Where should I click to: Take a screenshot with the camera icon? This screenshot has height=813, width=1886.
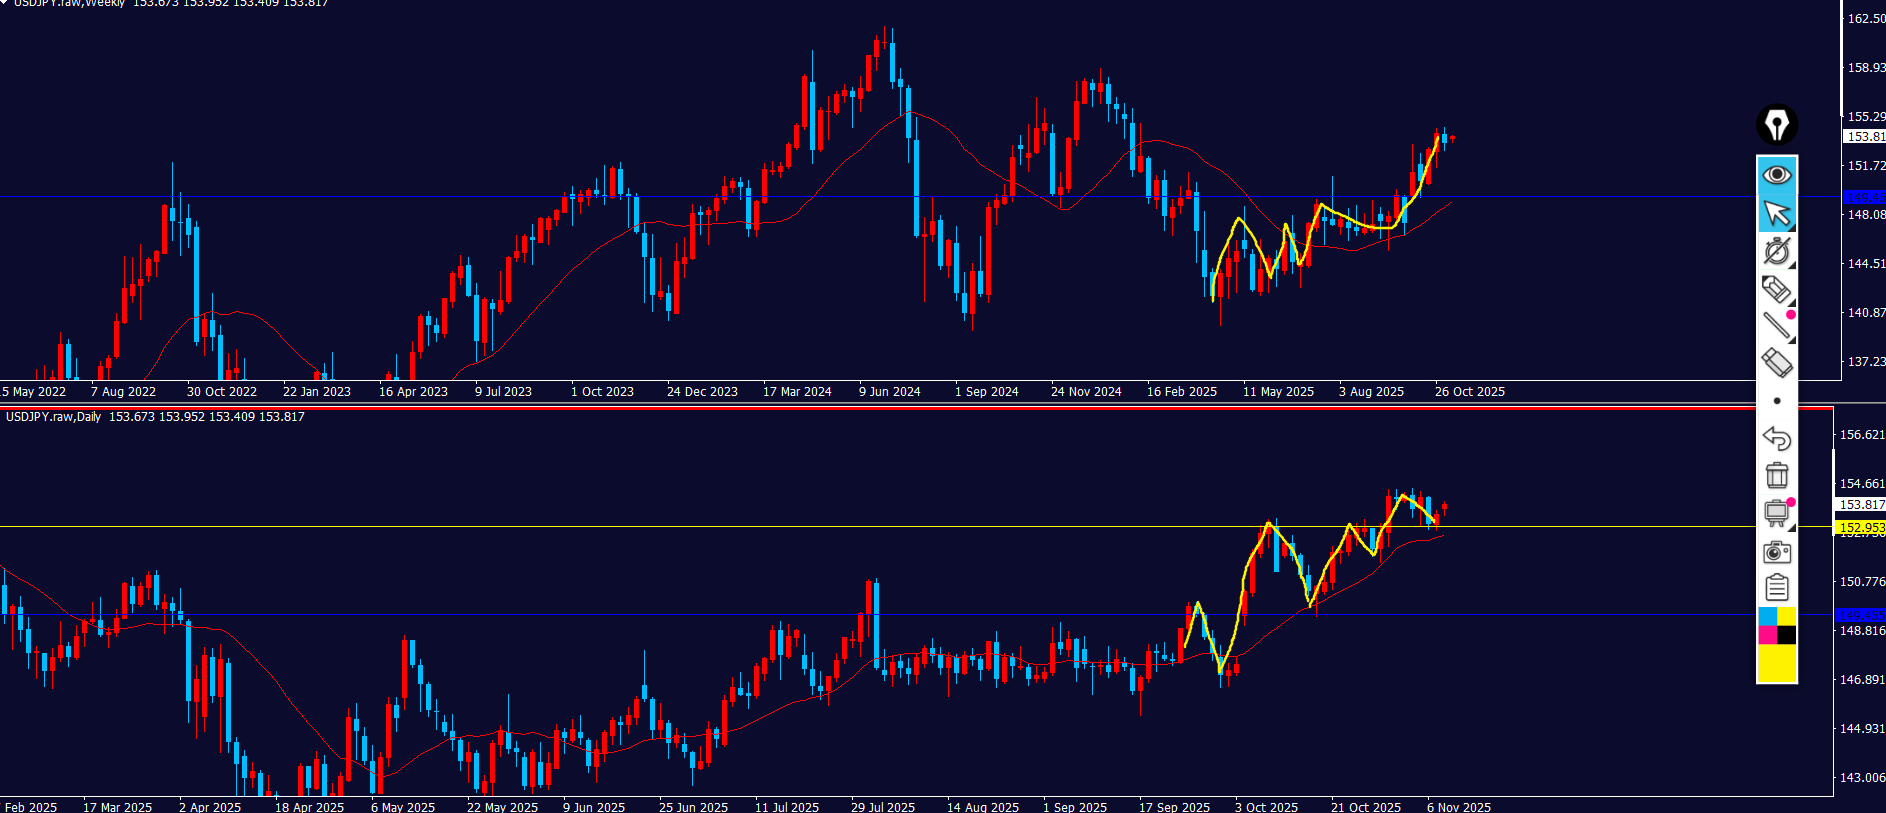(x=1776, y=551)
